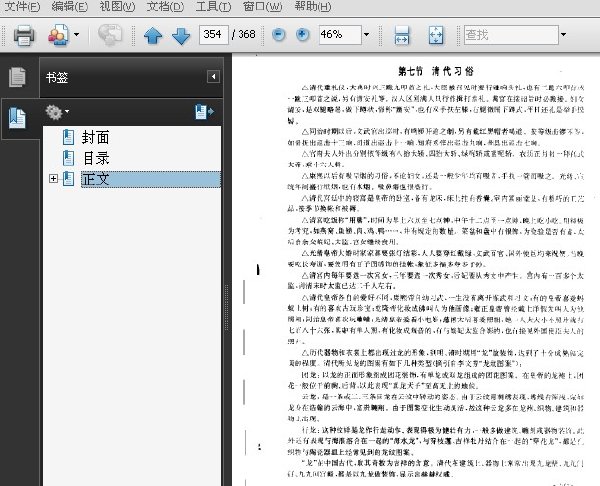The width and height of the screenshot is (600, 486).
Task: Click the 46% zoom level field
Action: coord(340,34)
